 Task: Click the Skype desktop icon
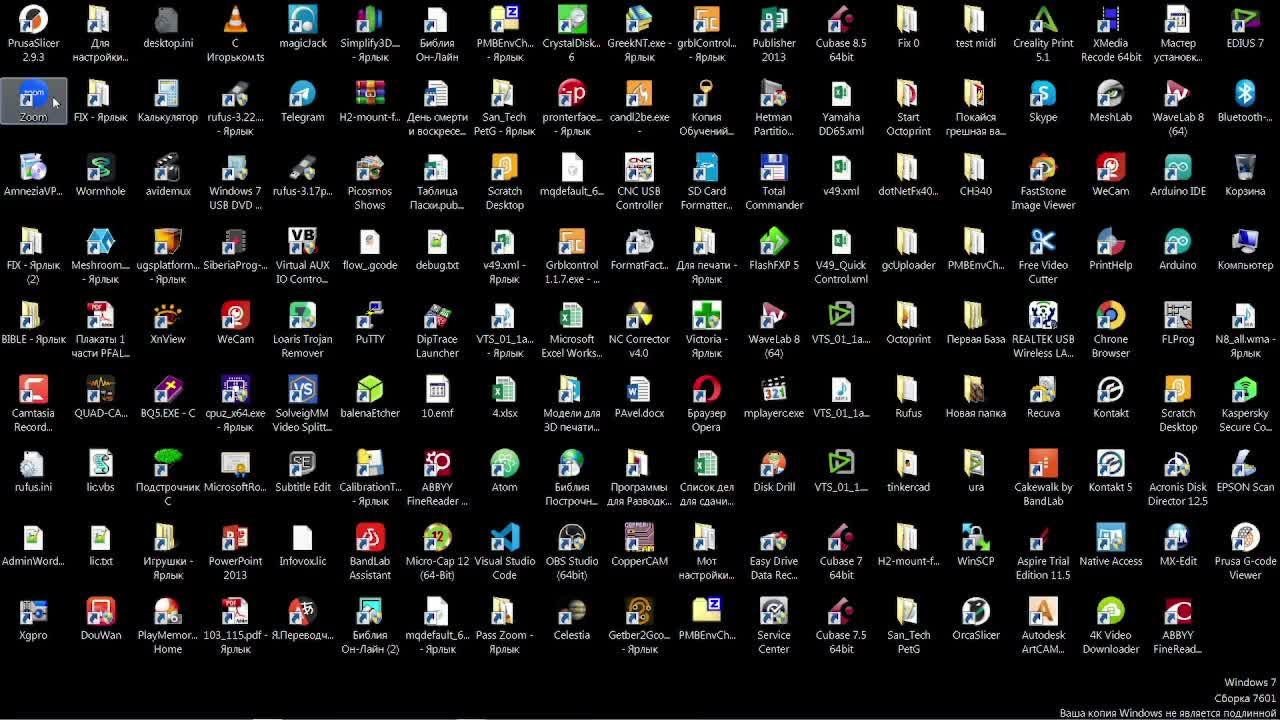(1043, 93)
